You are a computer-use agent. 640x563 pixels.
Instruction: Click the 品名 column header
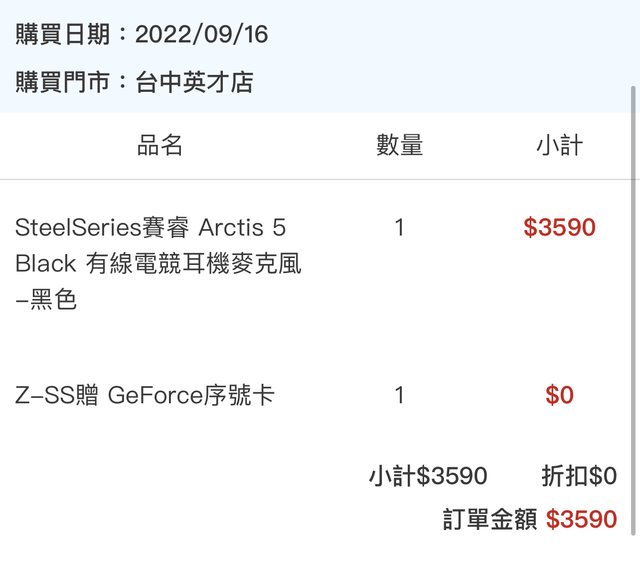point(160,145)
